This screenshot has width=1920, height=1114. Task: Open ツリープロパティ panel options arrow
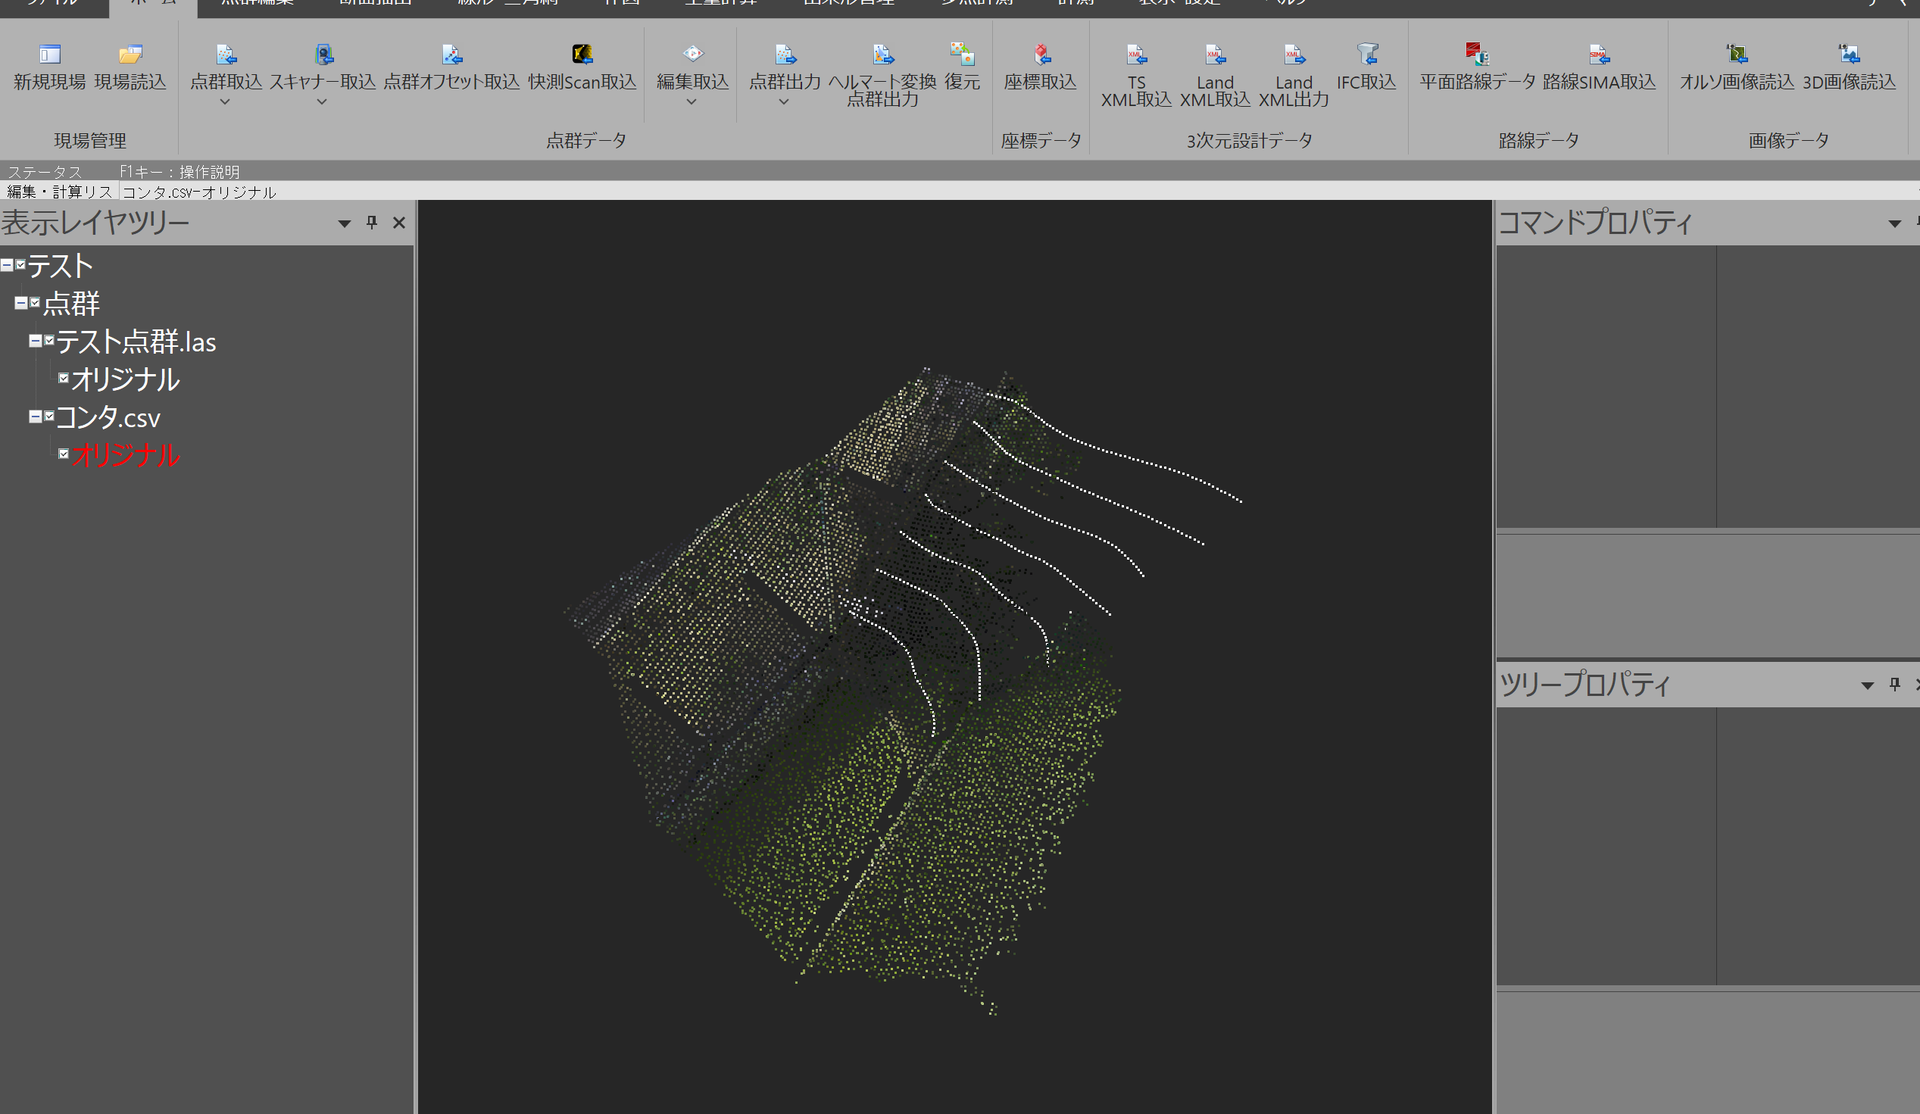coord(1867,685)
